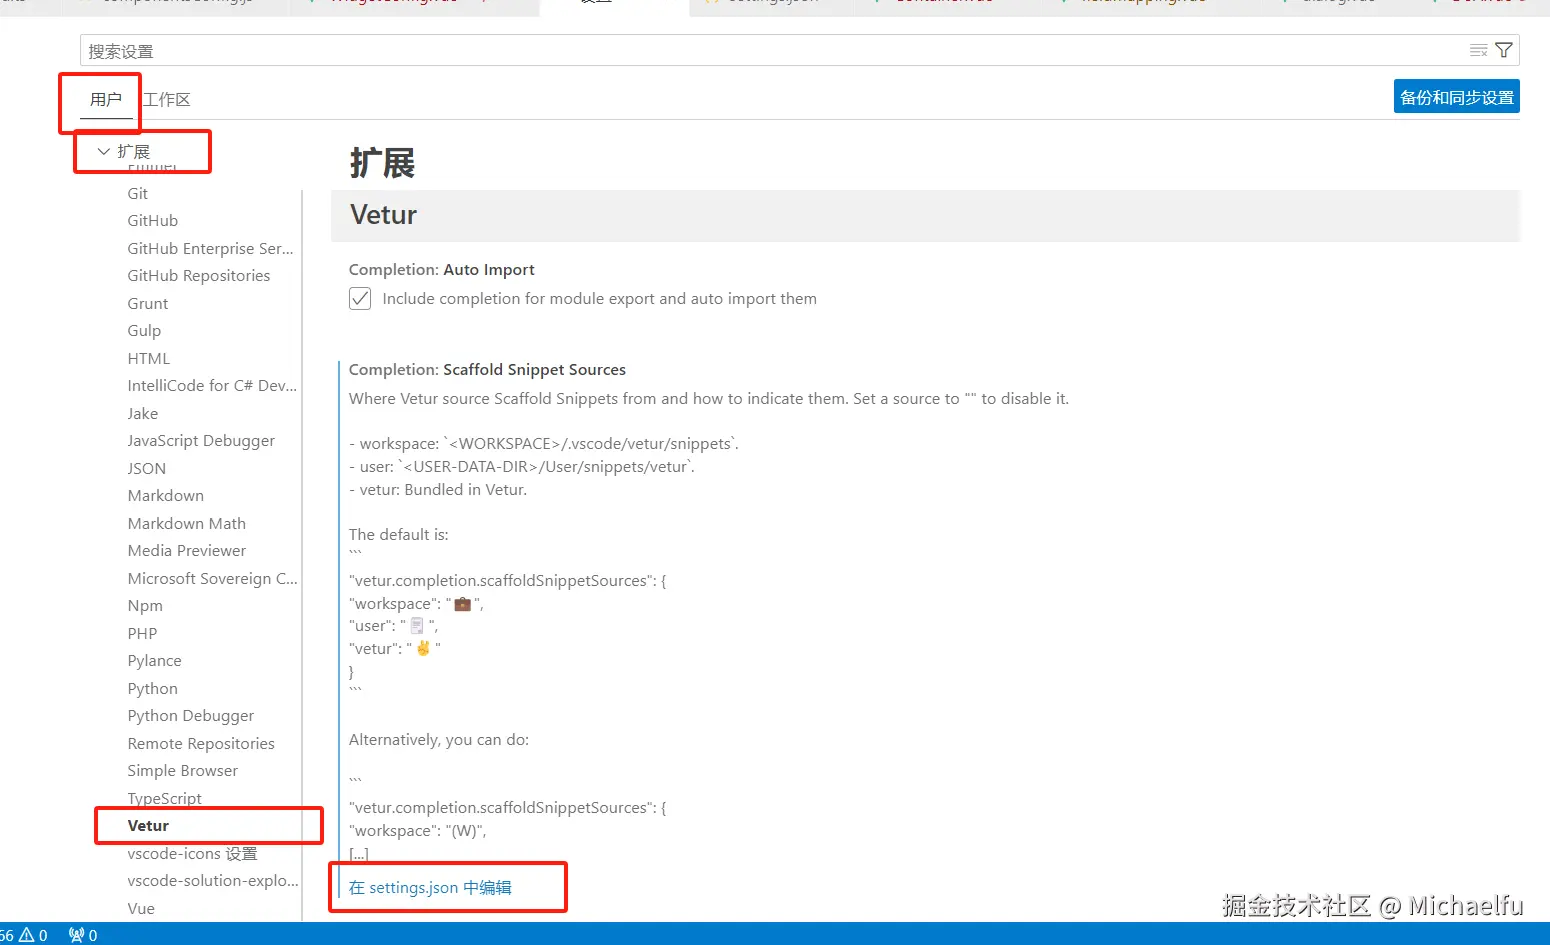
Task: Select TypeScript in the settings tree
Action: tap(165, 798)
